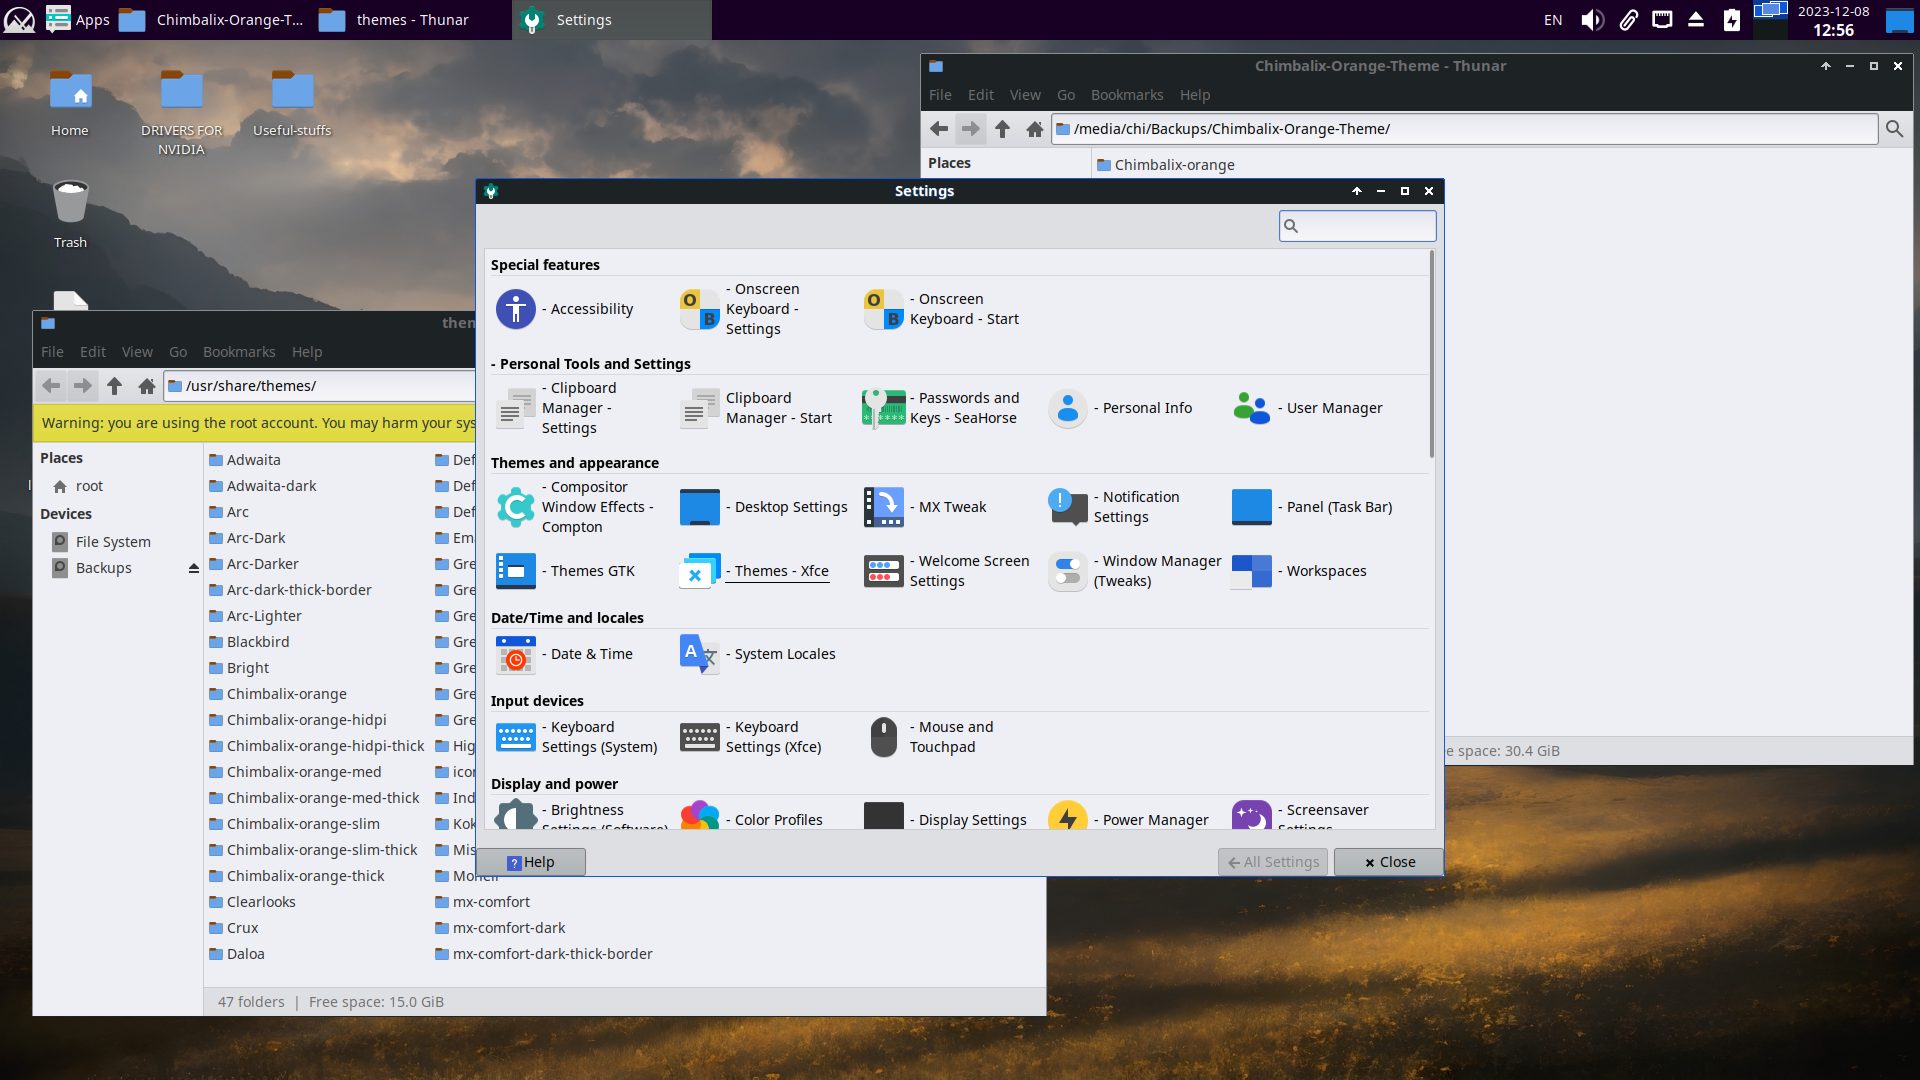Click the Help button in Settings
The height and width of the screenshot is (1080, 1920).
pyautogui.click(x=531, y=862)
